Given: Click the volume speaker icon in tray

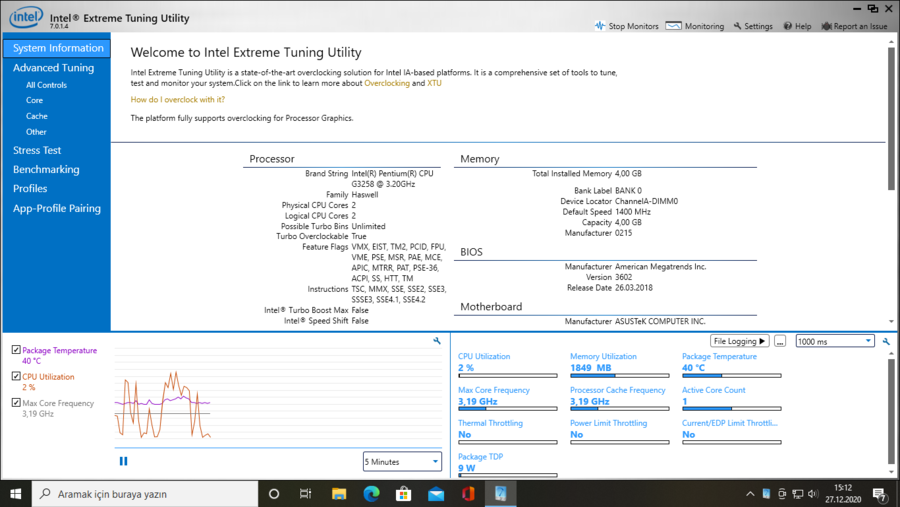Looking at the screenshot, I should [813, 494].
